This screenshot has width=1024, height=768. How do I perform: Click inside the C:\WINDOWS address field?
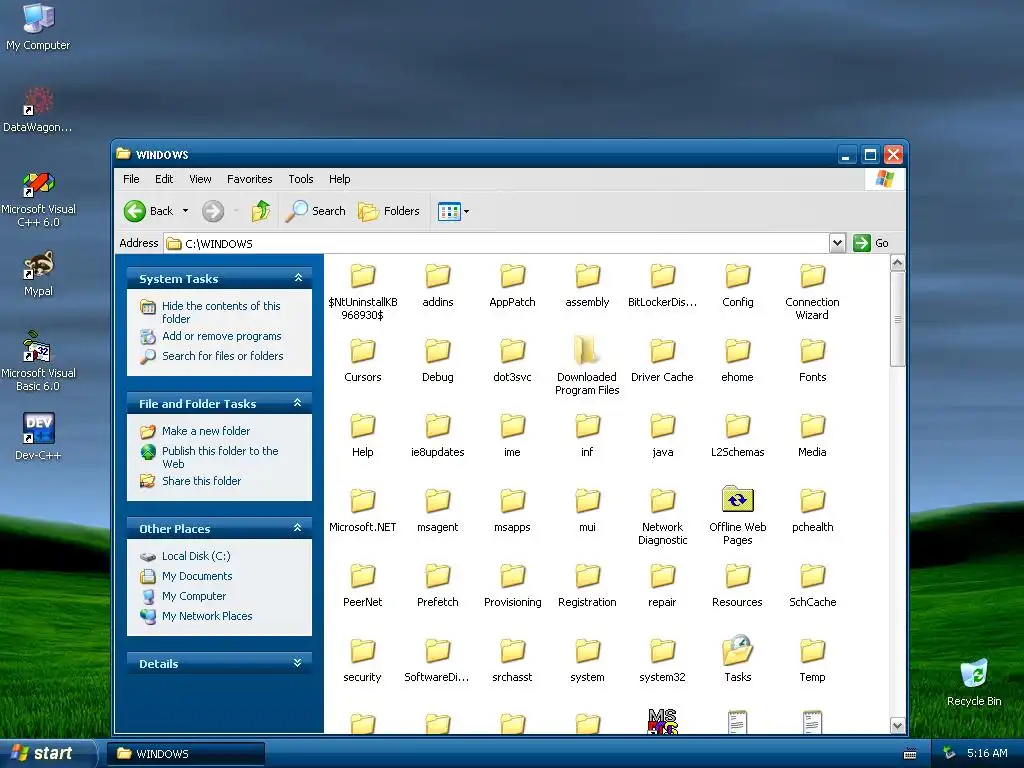pyautogui.click(x=496, y=244)
